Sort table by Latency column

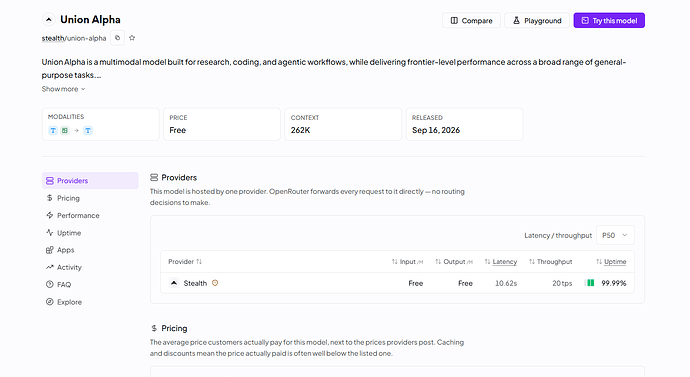click(501, 261)
